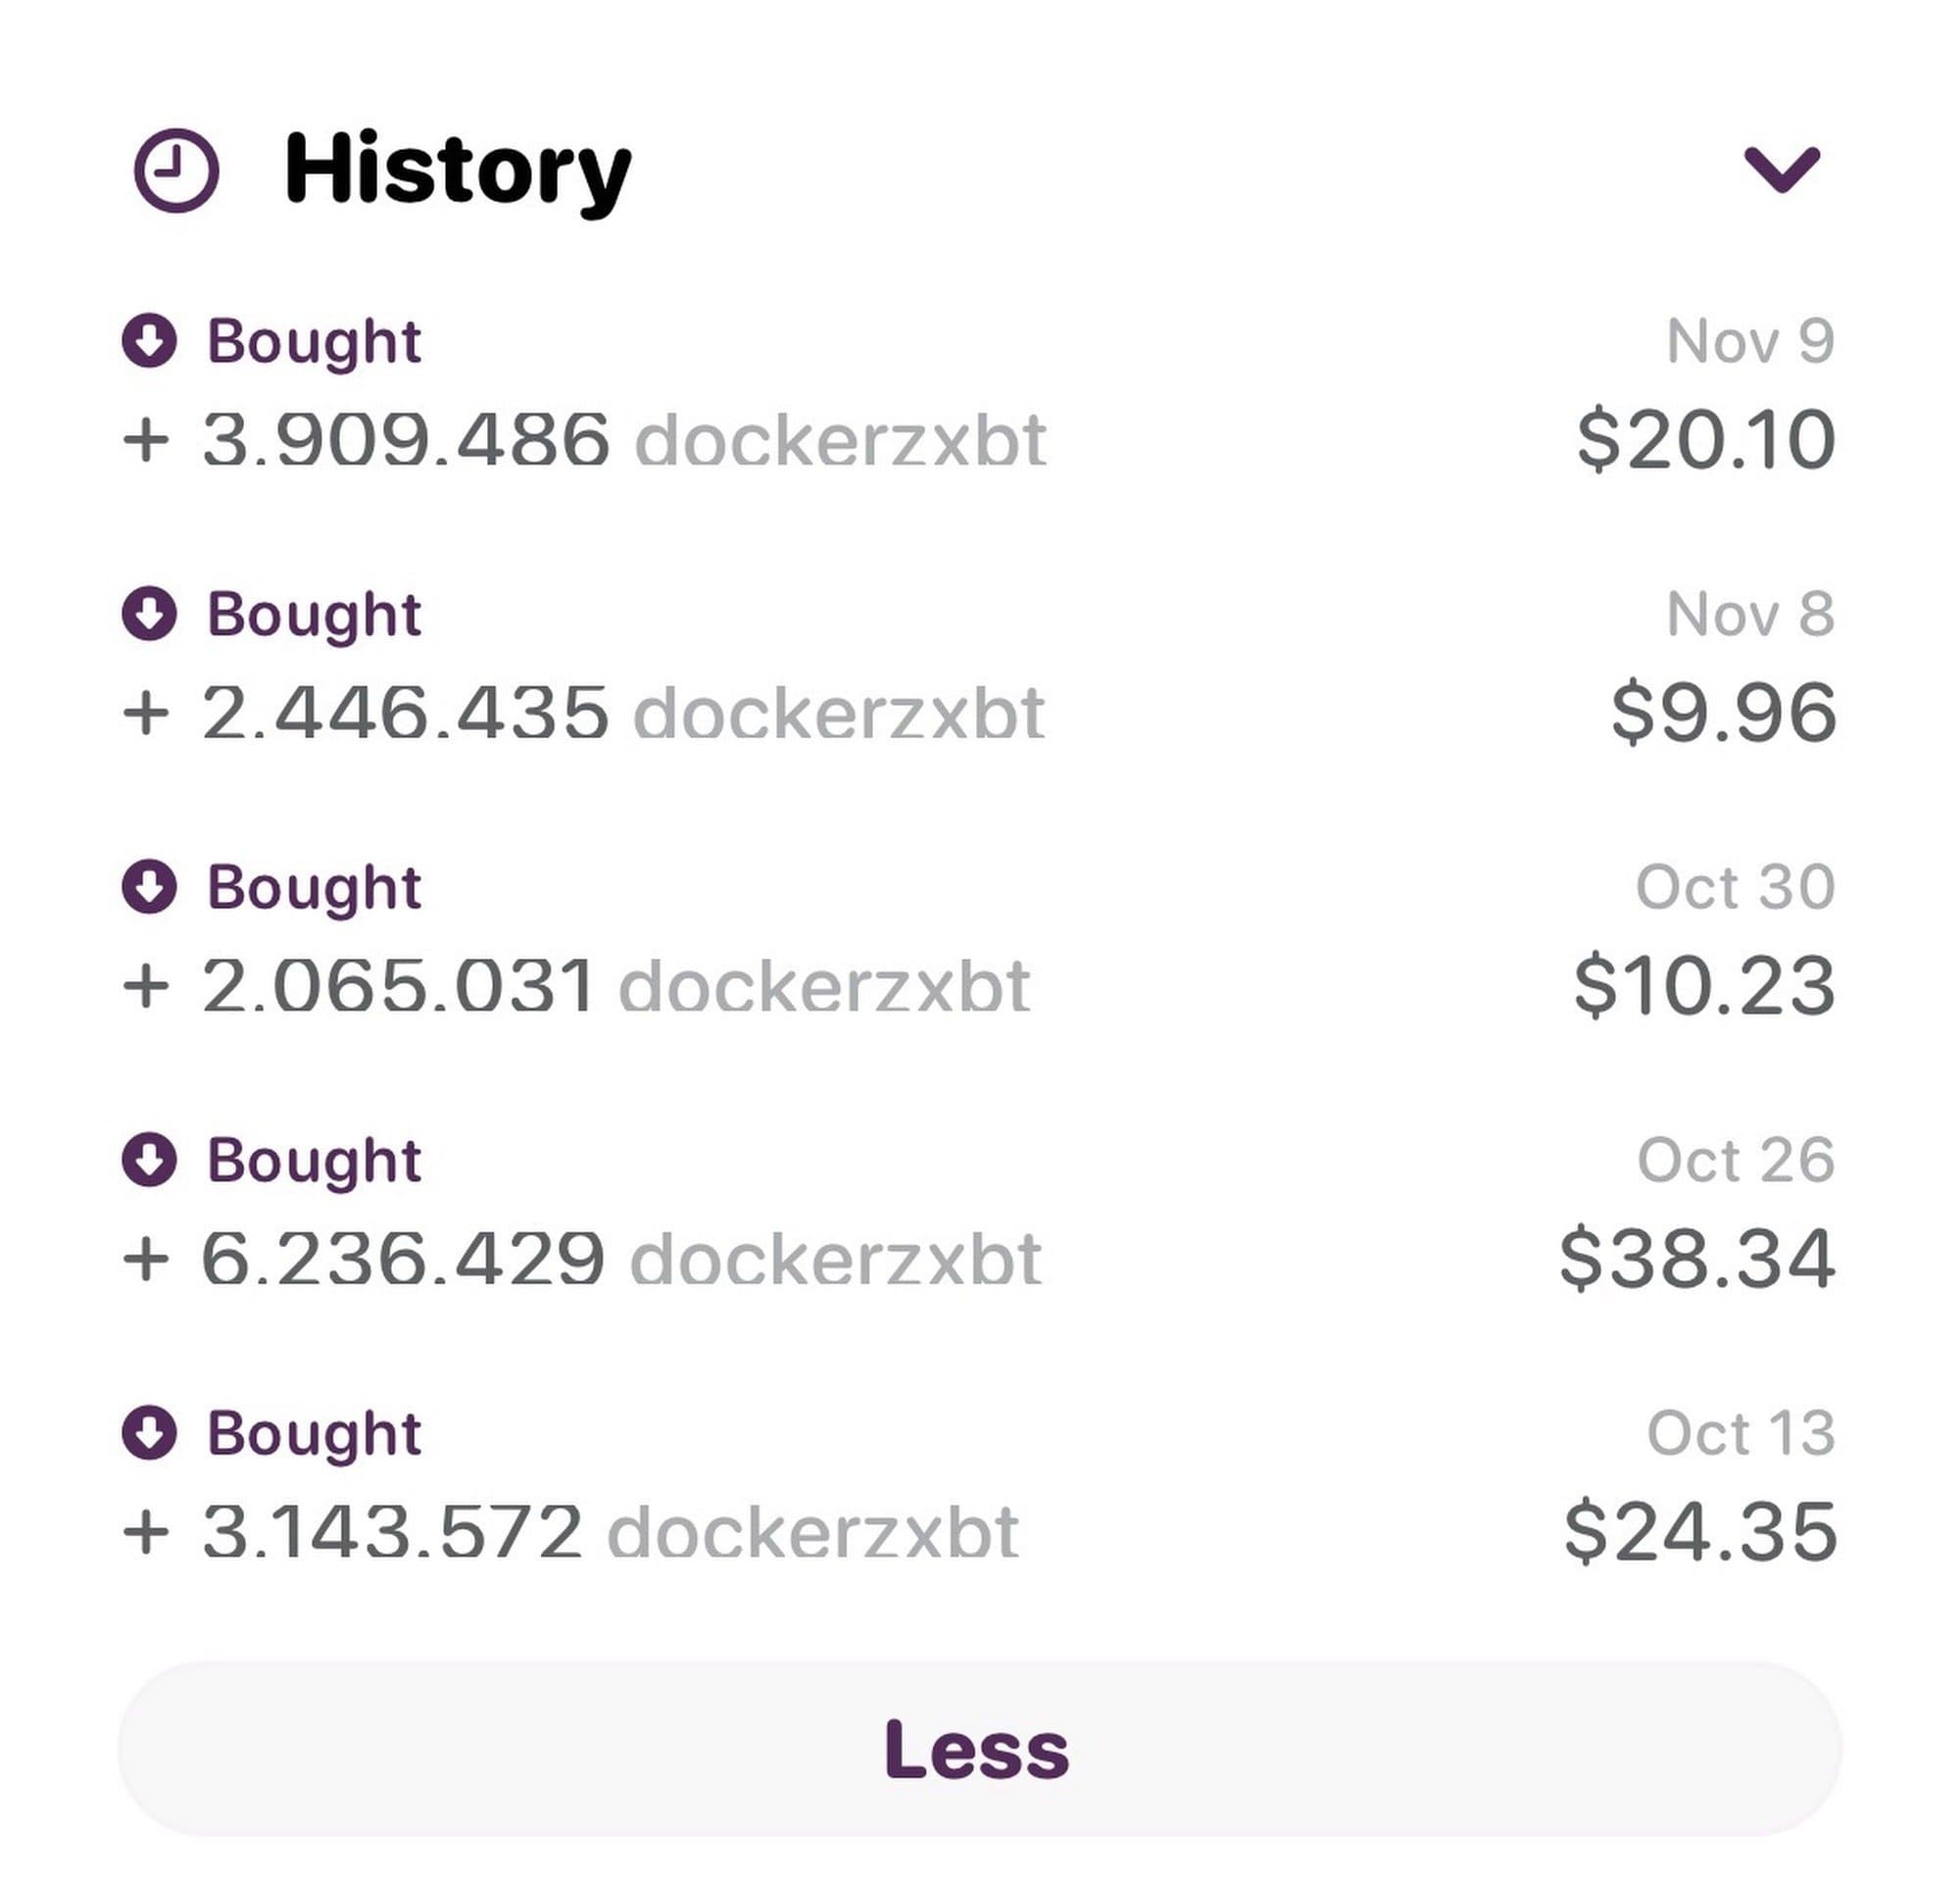Select the $38.34 transaction amount
This screenshot has height=1887, width=1960.
pos(1696,1258)
